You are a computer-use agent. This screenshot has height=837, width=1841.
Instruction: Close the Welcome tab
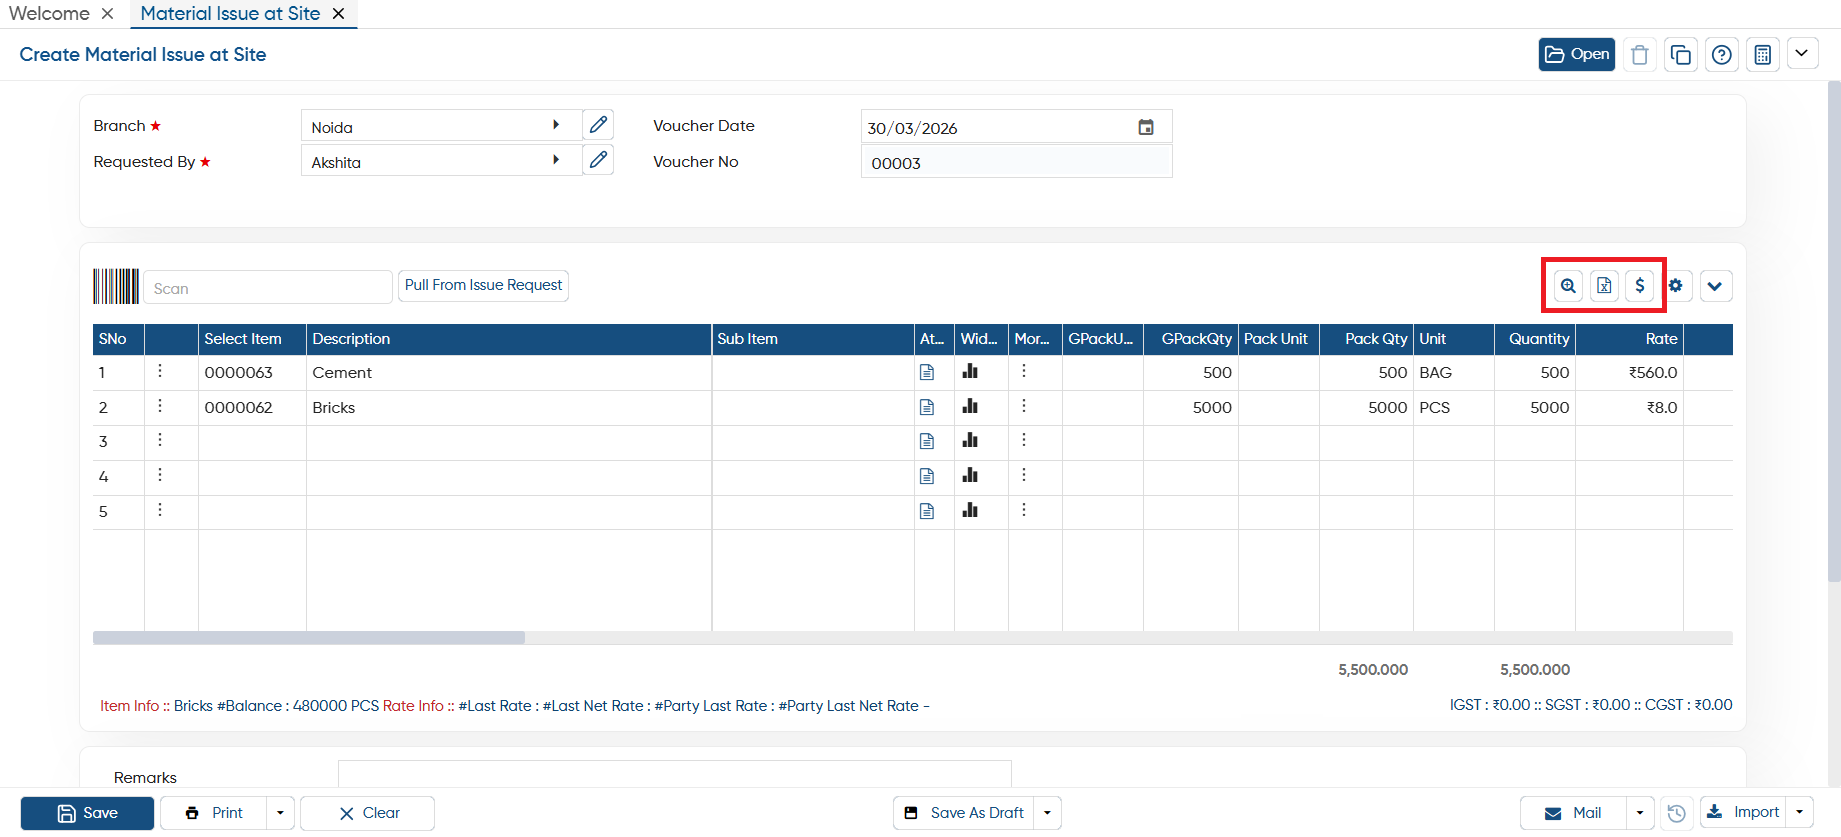click(107, 14)
